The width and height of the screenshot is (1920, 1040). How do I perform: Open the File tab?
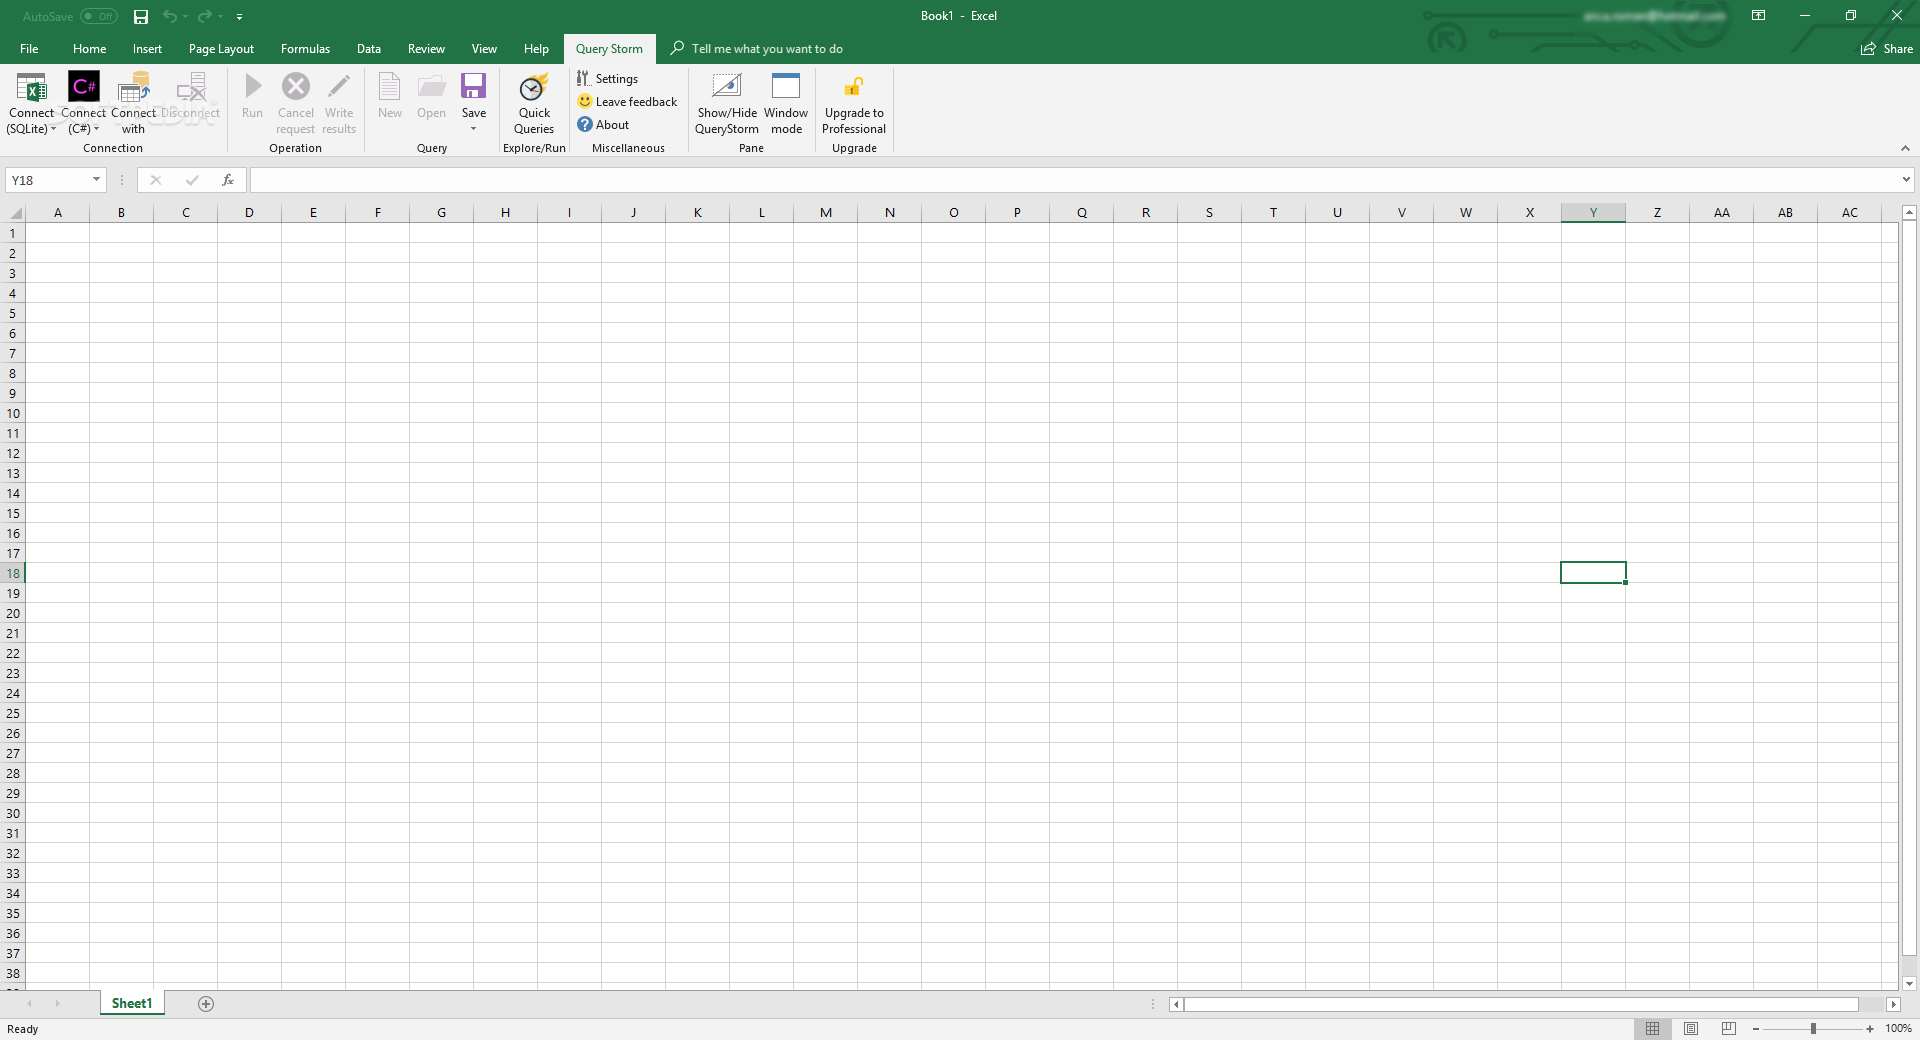pyautogui.click(x=29, y=49)
